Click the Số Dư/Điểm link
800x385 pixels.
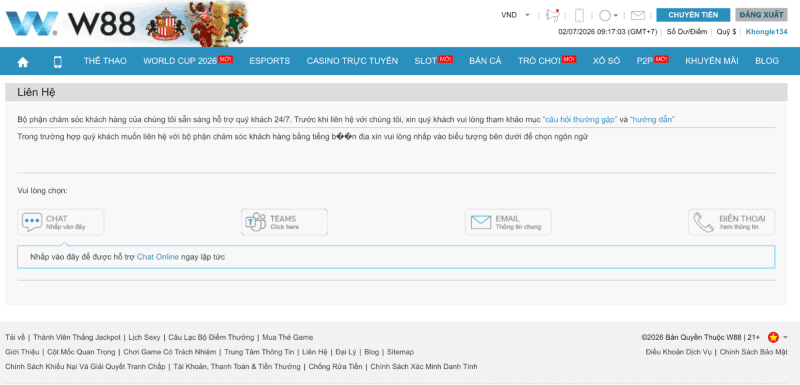click(687, 32)
